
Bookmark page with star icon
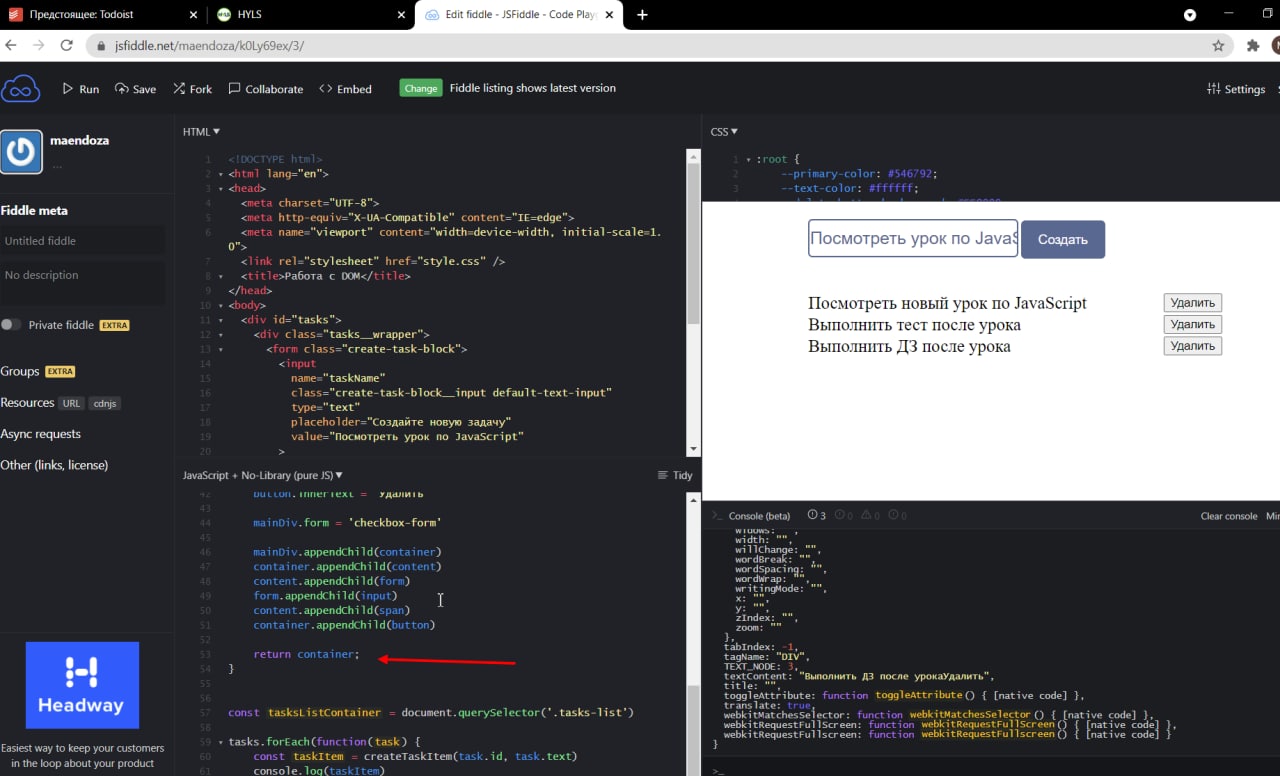click(1218, 45)
